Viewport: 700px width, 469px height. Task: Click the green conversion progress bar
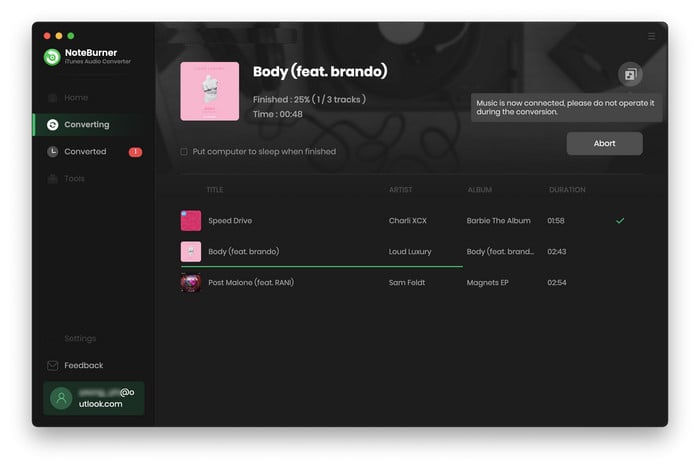click(320, 267)
